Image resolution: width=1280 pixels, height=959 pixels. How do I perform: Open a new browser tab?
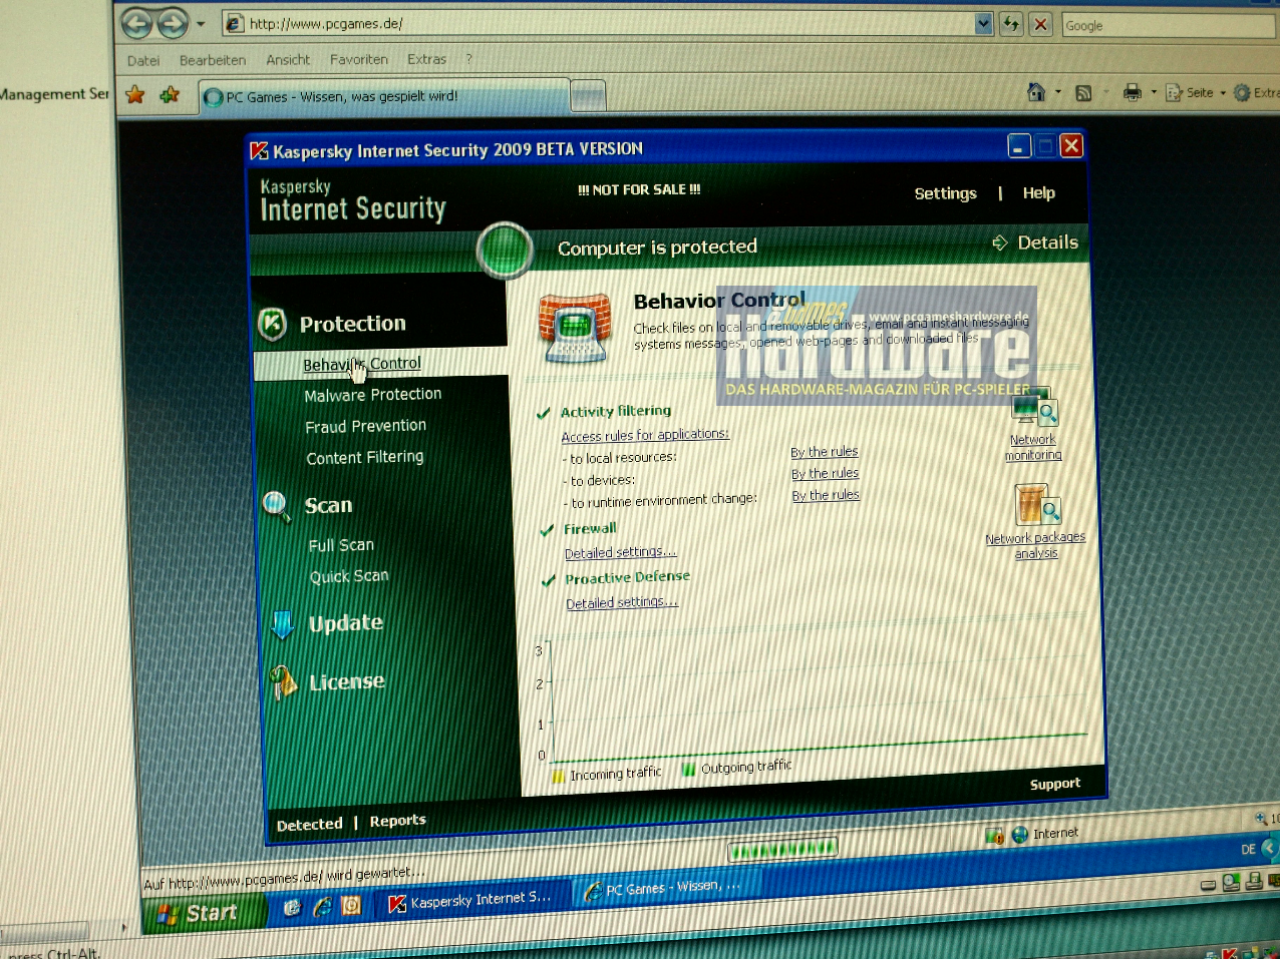tap(588, 97)
